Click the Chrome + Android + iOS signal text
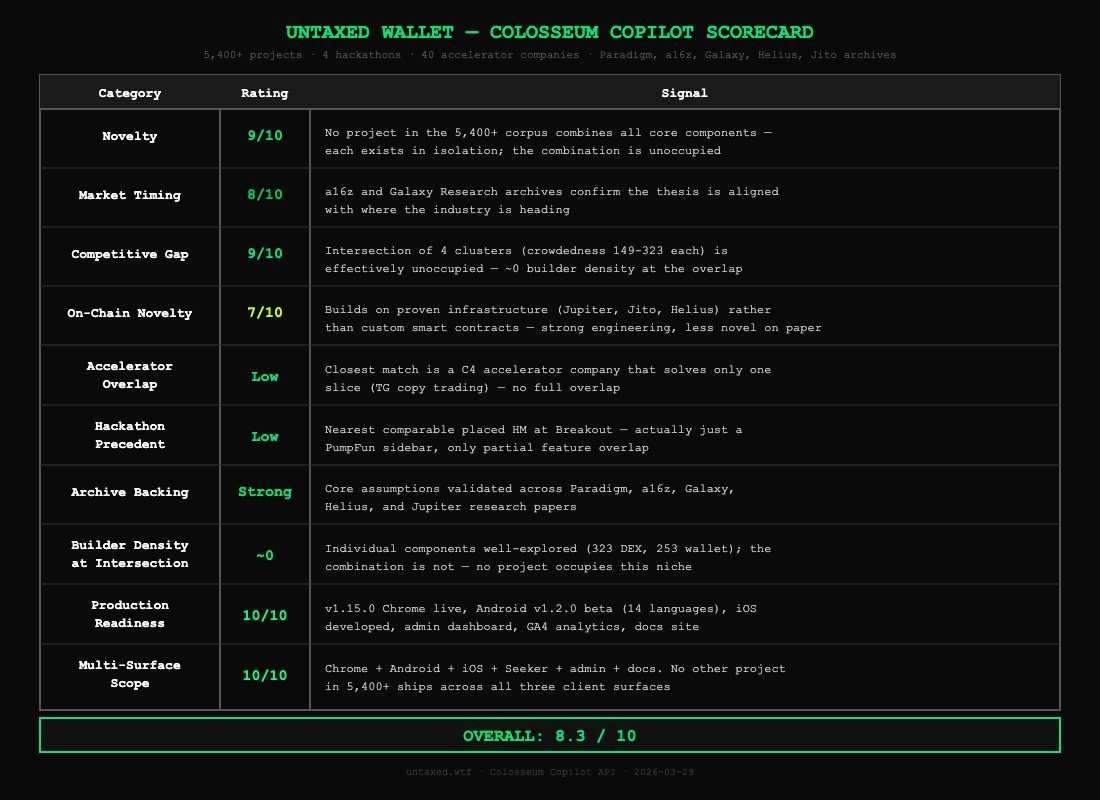1100x800 pixels. 555,677
